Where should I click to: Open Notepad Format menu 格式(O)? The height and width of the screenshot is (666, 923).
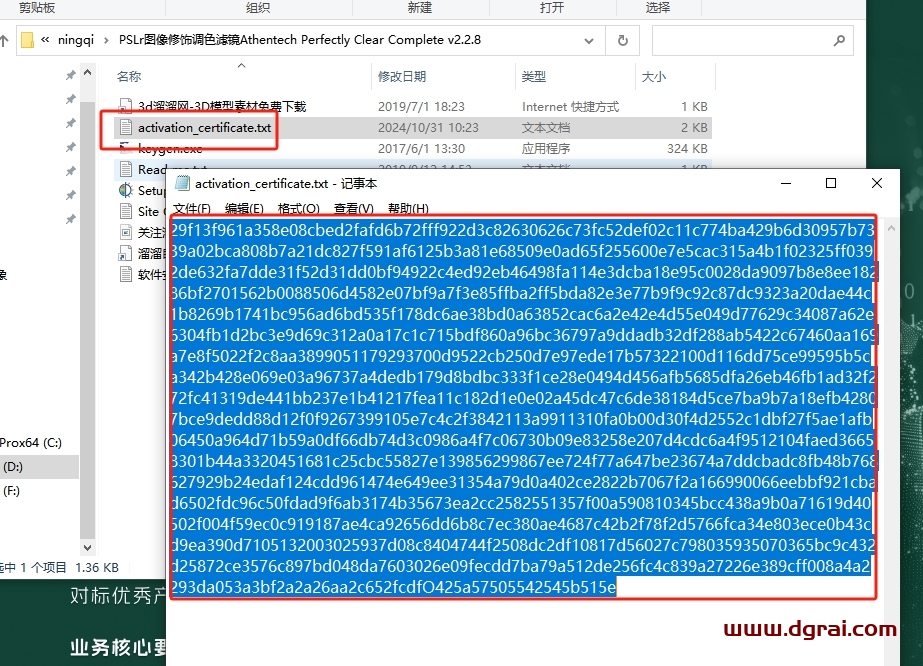pos(298,208)
